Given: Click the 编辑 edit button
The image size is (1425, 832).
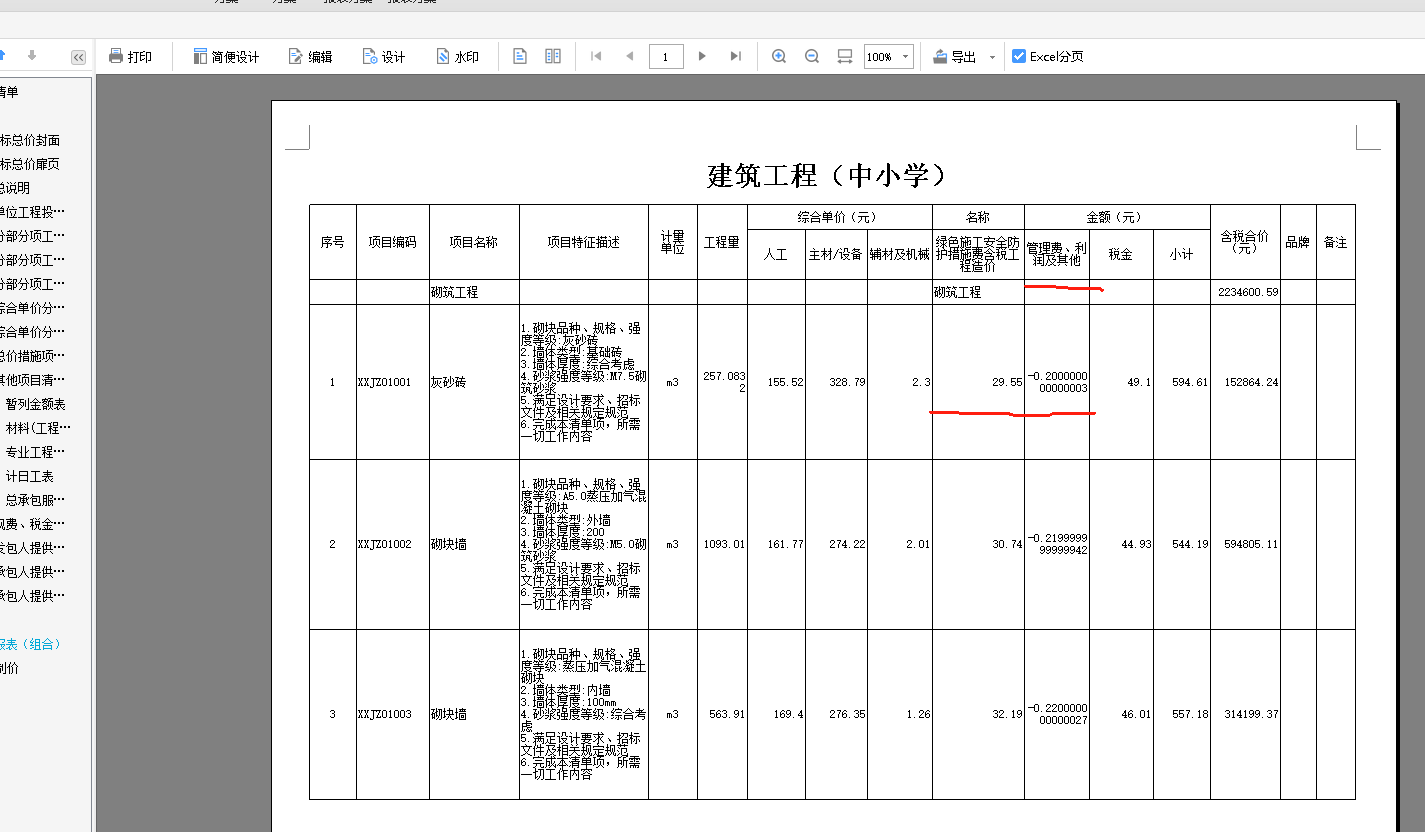Looking at the screenshot, I should point(310,57).
